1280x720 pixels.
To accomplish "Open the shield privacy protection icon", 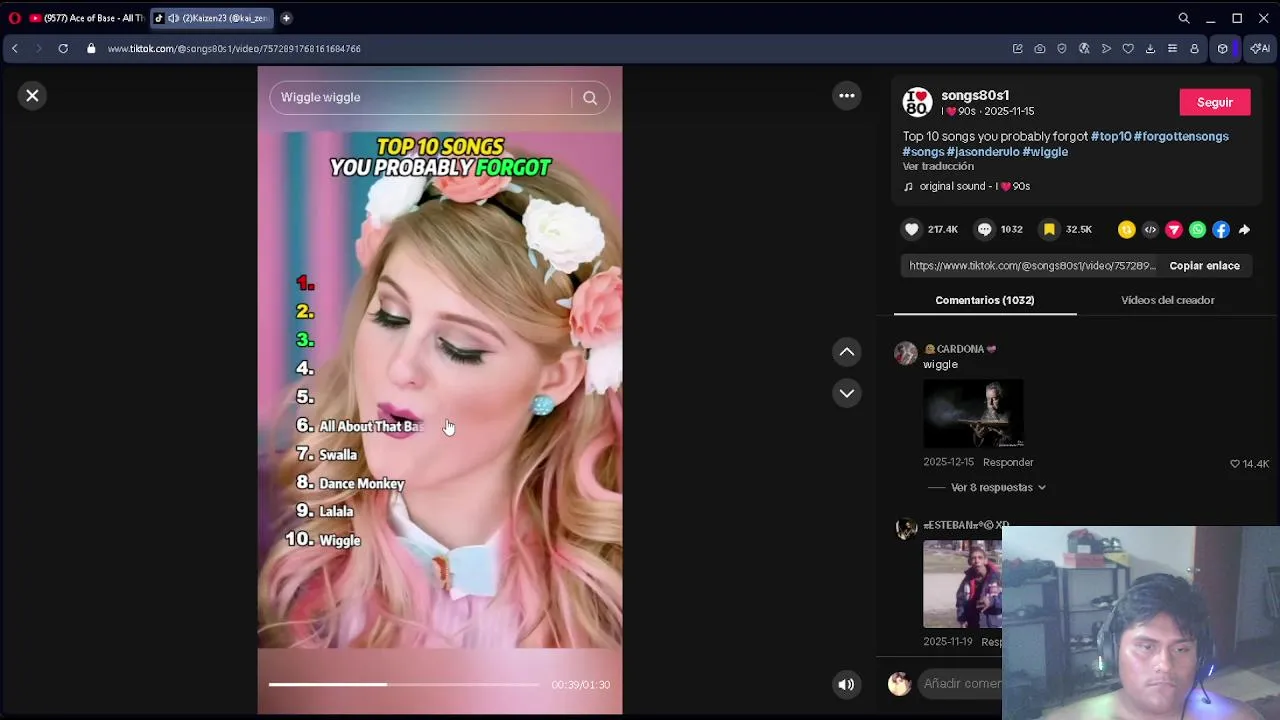I will coord(1062,48).
